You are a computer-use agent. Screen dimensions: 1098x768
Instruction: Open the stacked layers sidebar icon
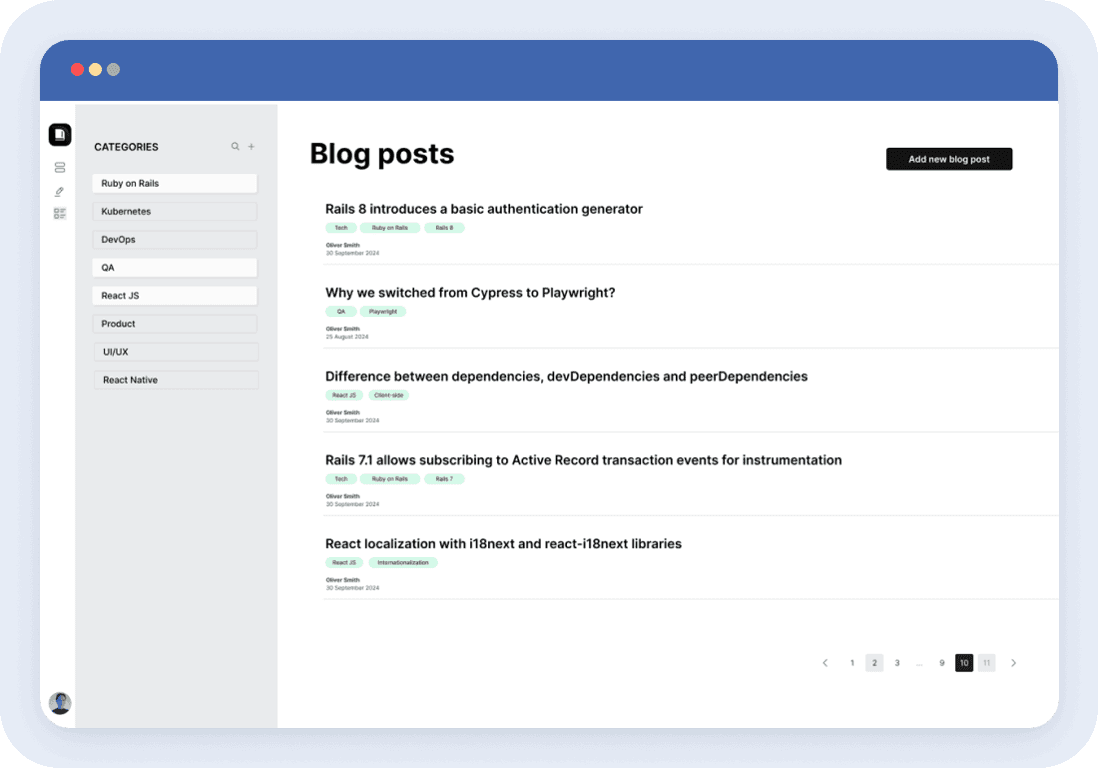click(x=60, y=168)
